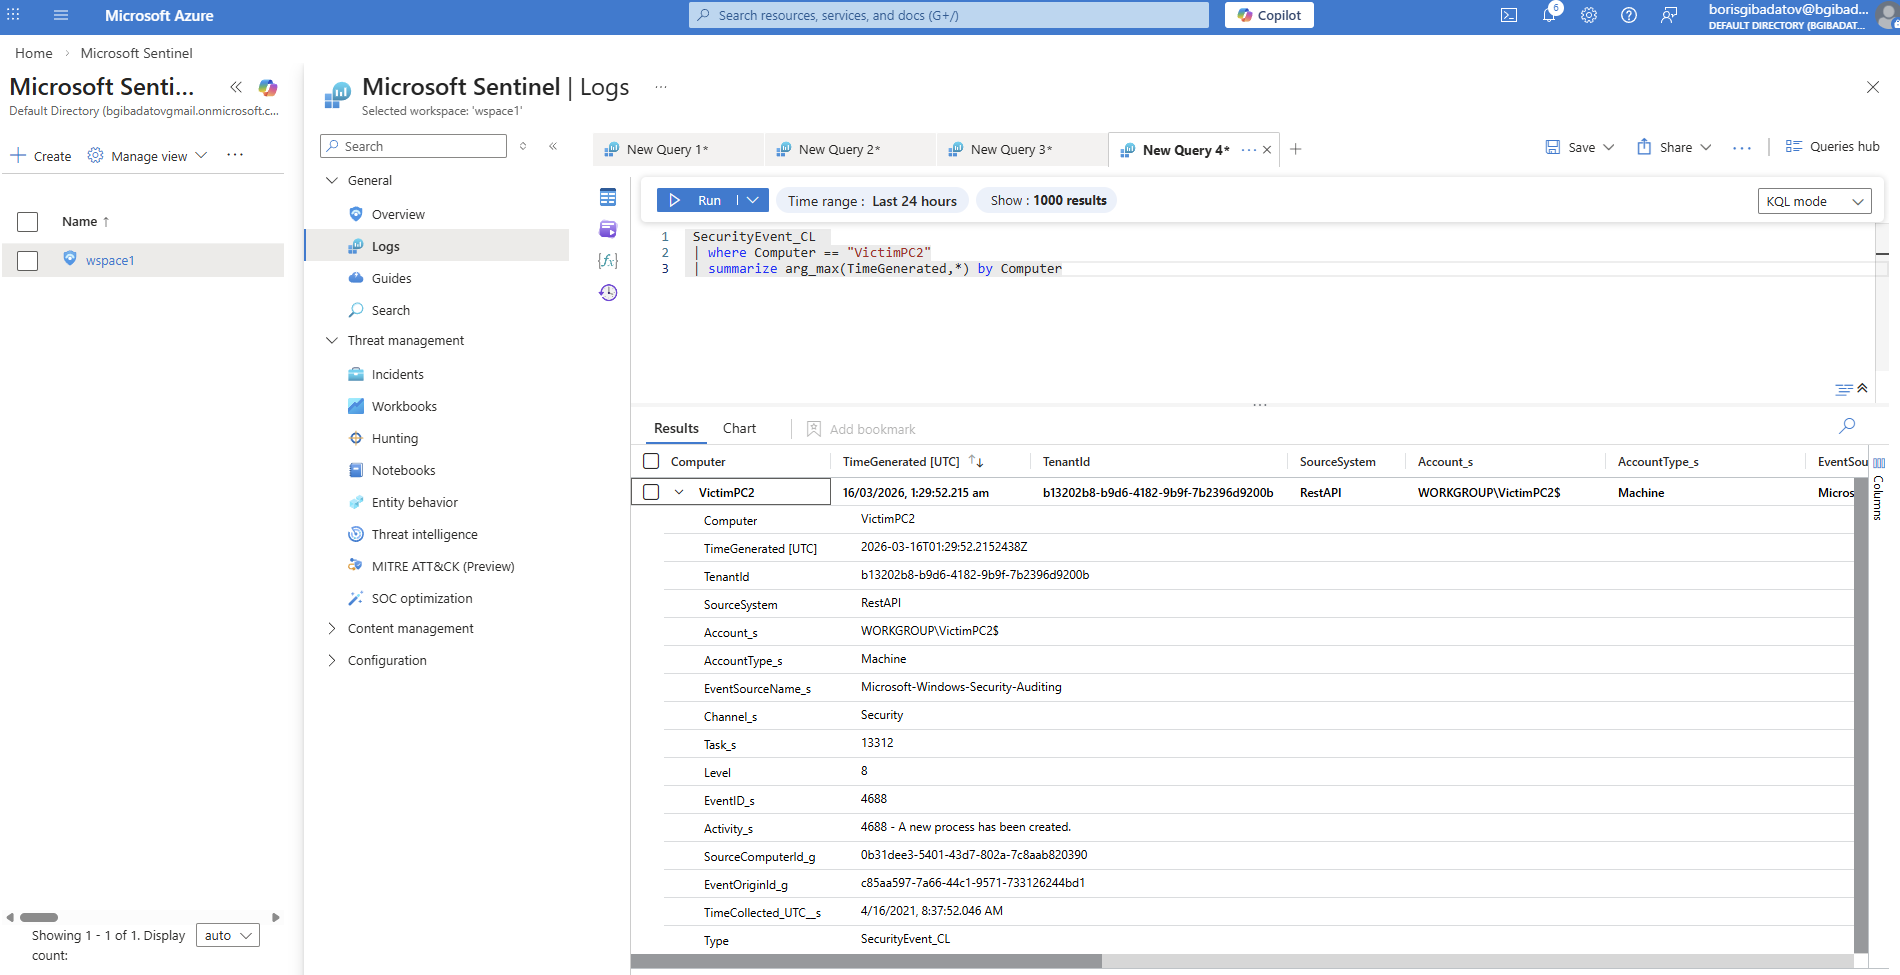Switch to the New Query 2 tab
This screenshot has height=975, width=1900.
click(839, 150)
